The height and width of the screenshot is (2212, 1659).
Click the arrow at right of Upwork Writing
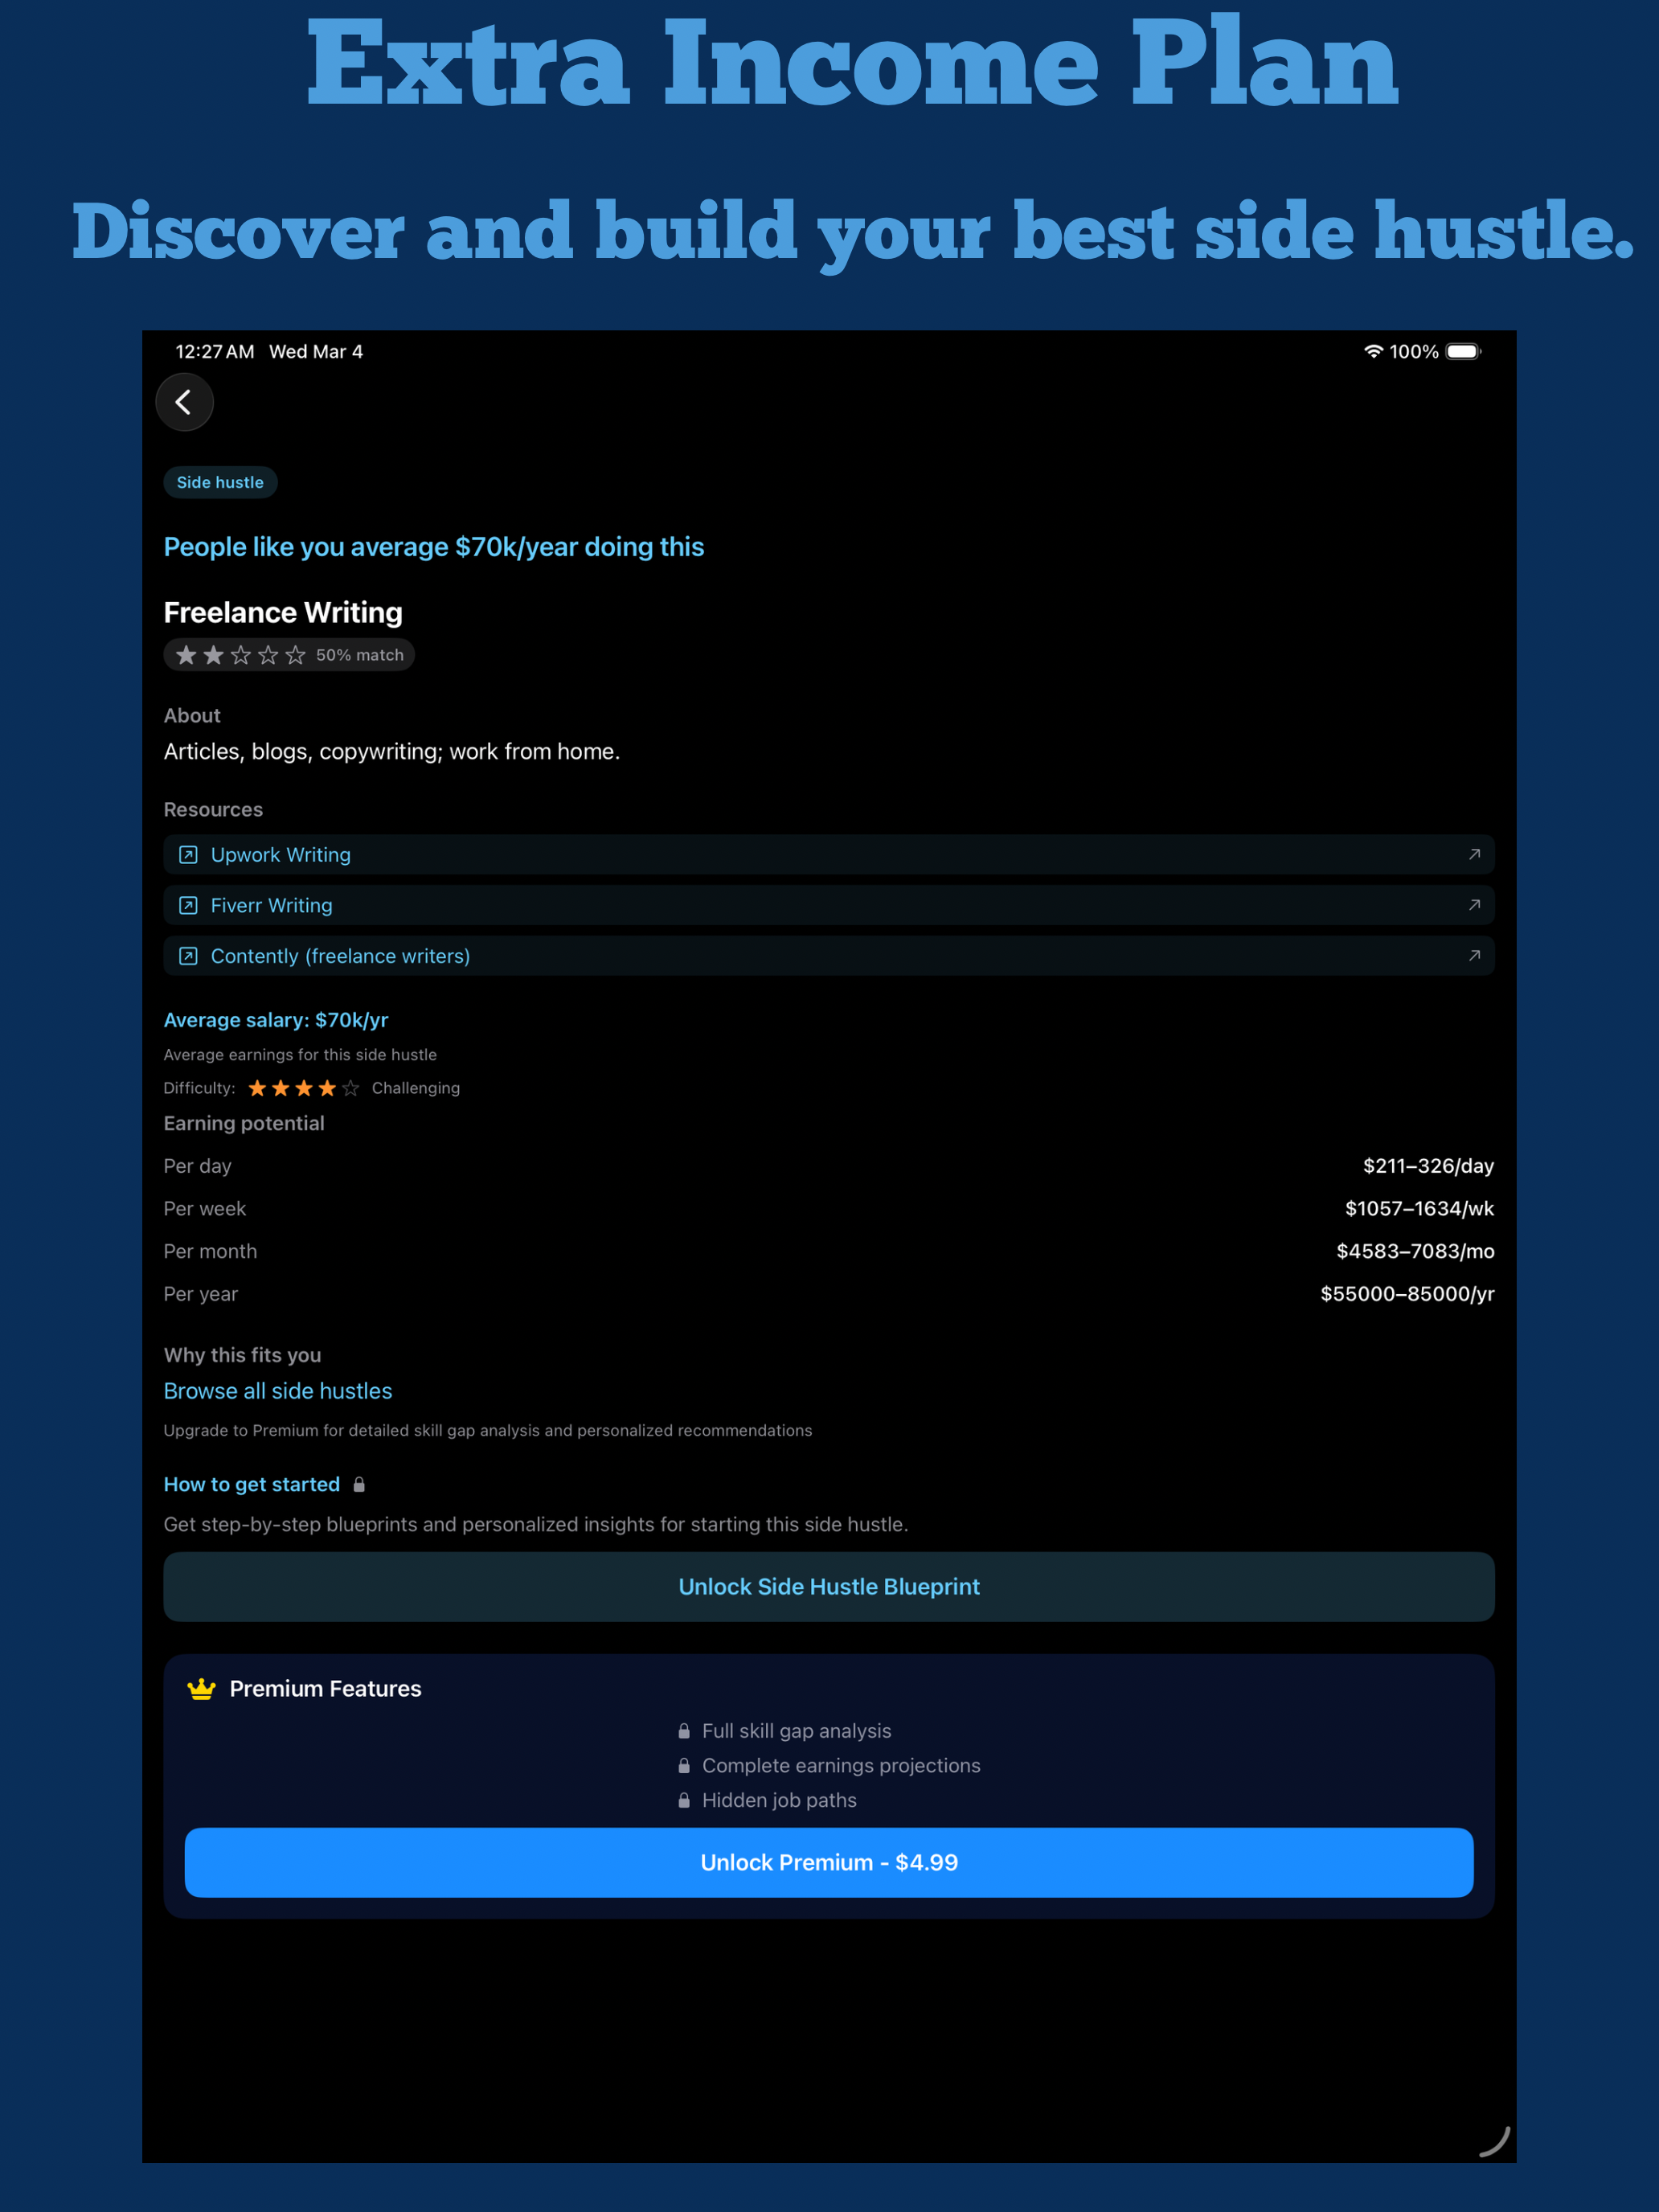1474,854
